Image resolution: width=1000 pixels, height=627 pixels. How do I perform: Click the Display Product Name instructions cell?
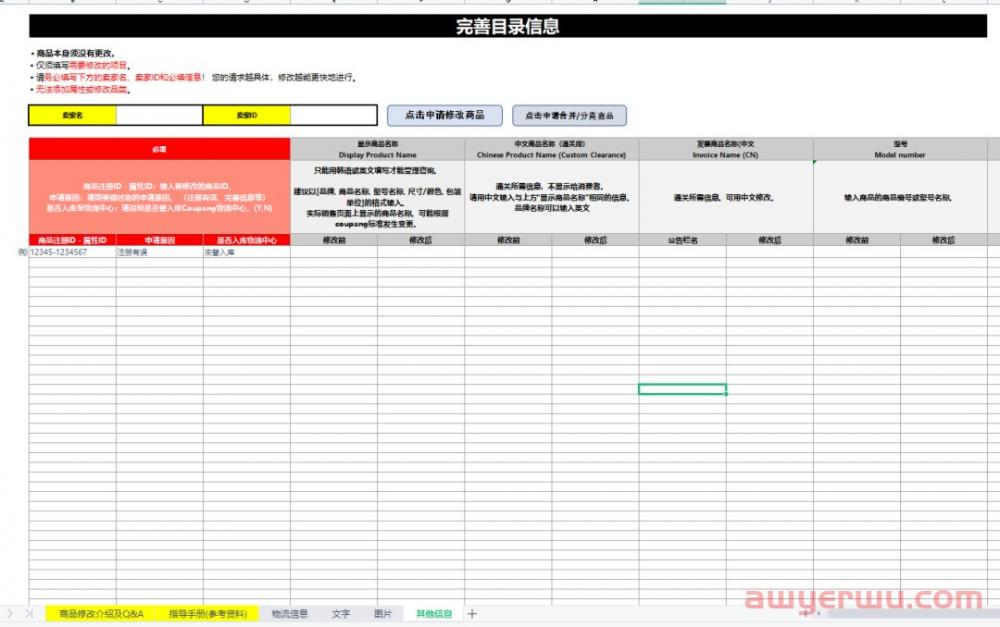[x=378, y=197]
